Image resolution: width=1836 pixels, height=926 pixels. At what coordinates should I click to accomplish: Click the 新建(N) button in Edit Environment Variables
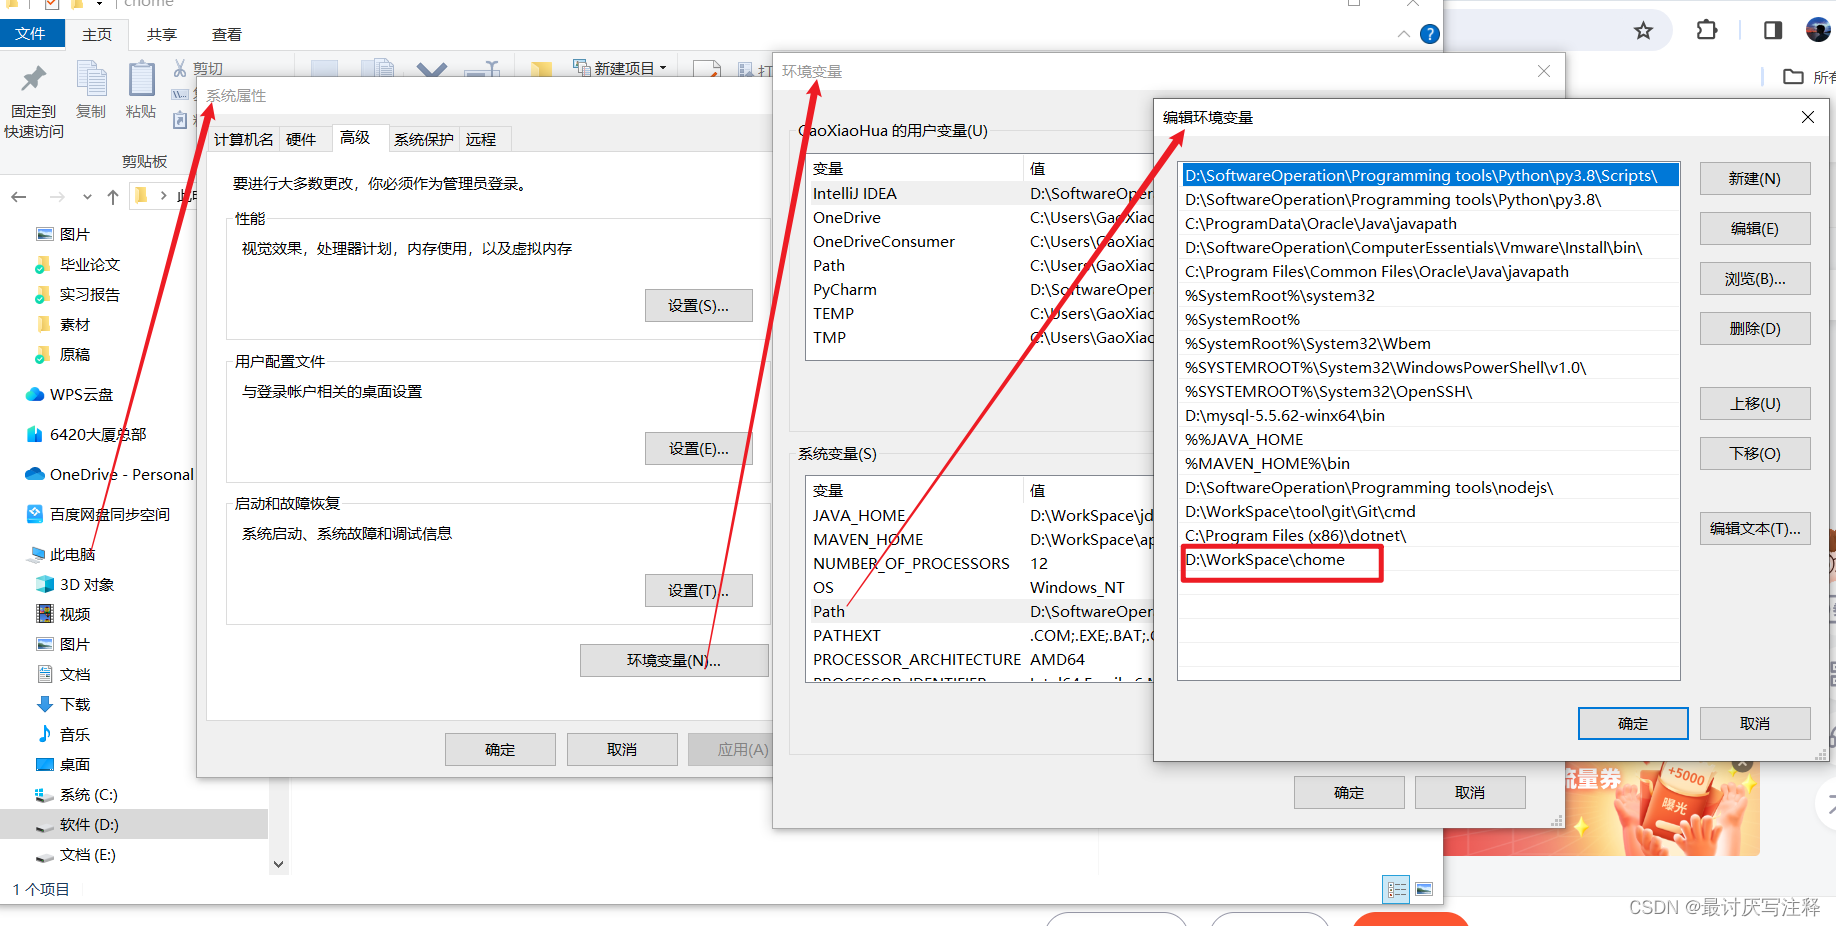tap(1754, 178)
